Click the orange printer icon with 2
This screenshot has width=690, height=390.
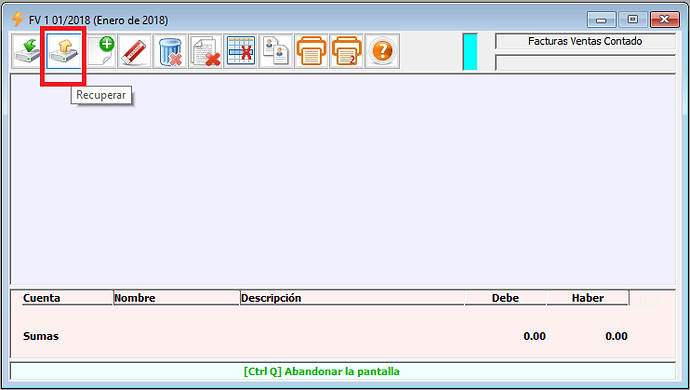click(347, 51)
